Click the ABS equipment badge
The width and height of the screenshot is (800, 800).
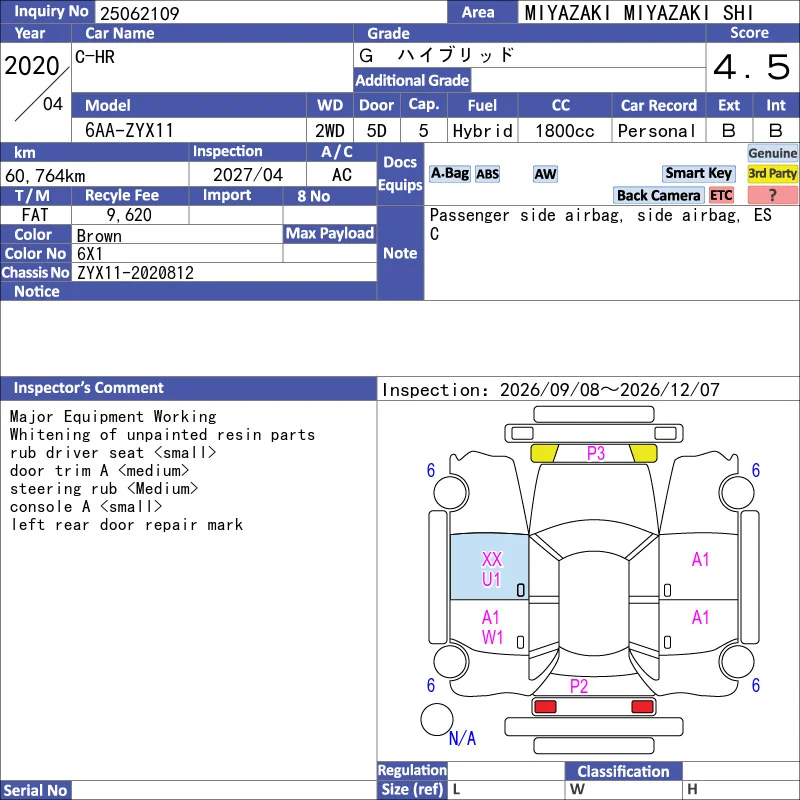click(487, 174)
